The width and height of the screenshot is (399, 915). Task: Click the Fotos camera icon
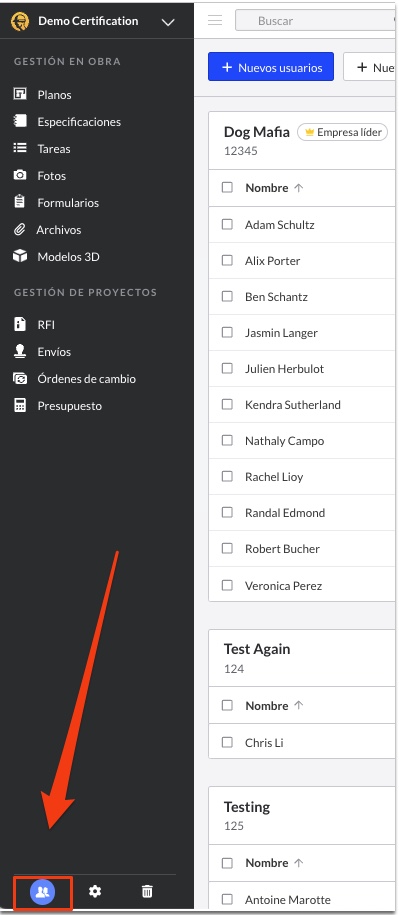click(20, 175)
